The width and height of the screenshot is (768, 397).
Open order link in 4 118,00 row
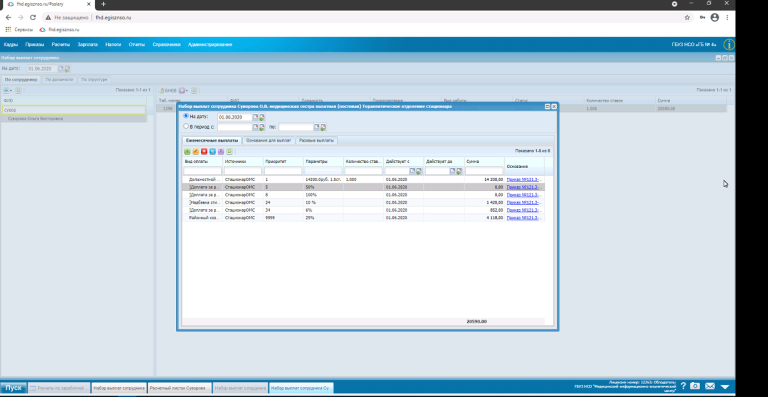[523, 217]
